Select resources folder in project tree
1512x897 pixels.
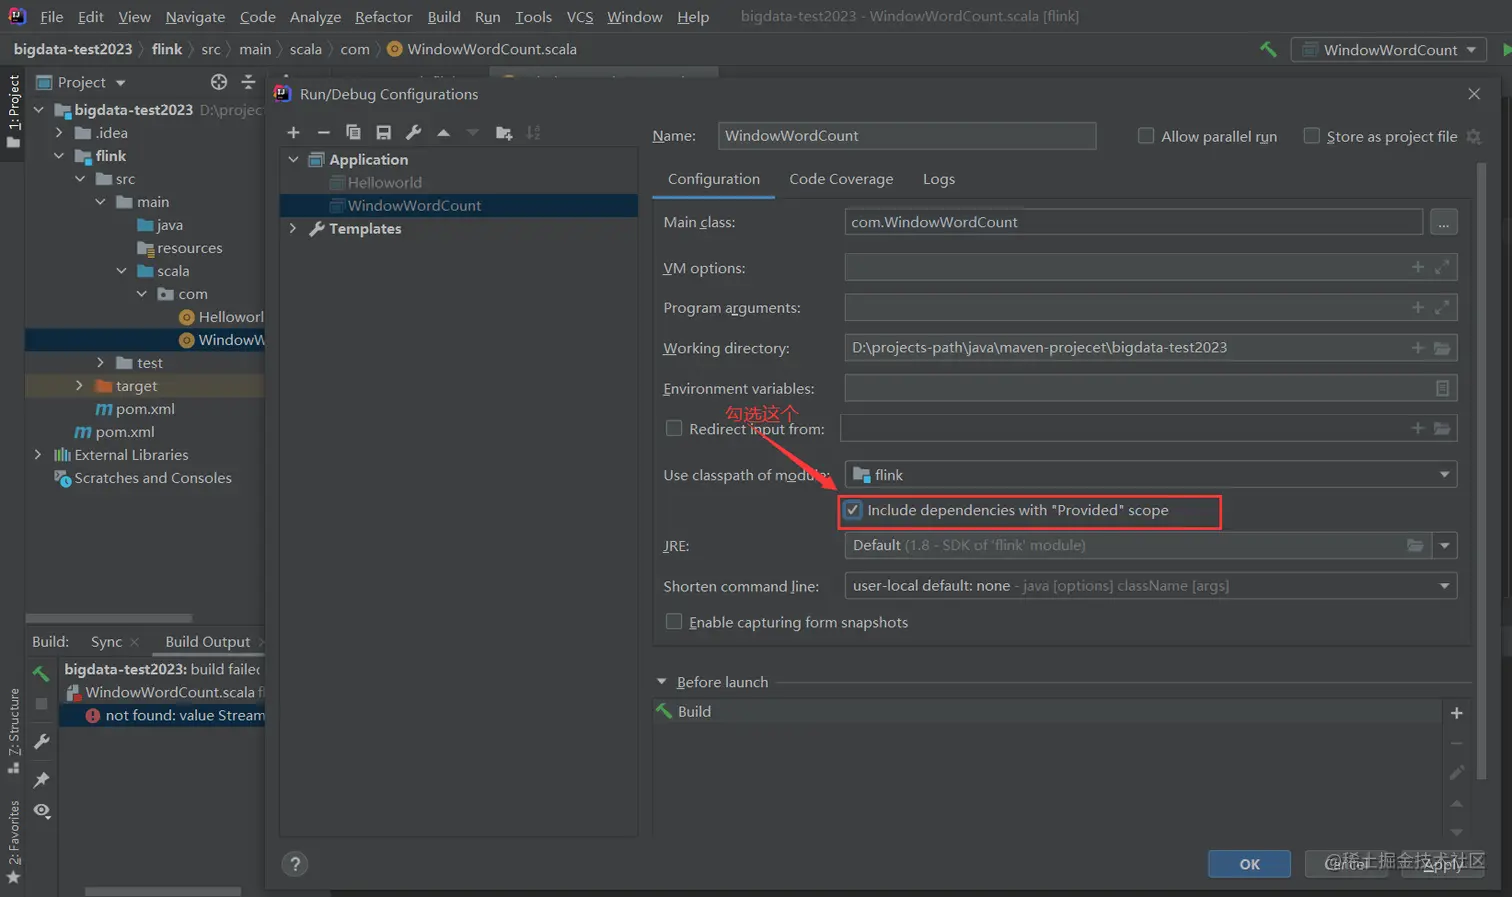(x=180, y=247)
